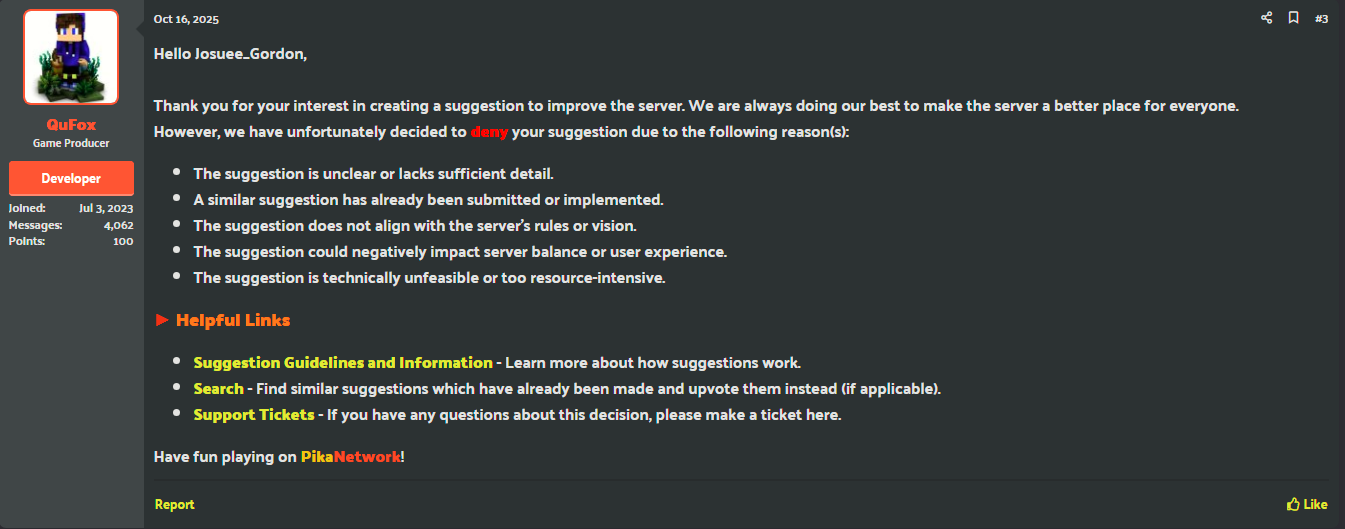The image size is (1345, 529).
Task: Report this post
Action: coord(174,504)
